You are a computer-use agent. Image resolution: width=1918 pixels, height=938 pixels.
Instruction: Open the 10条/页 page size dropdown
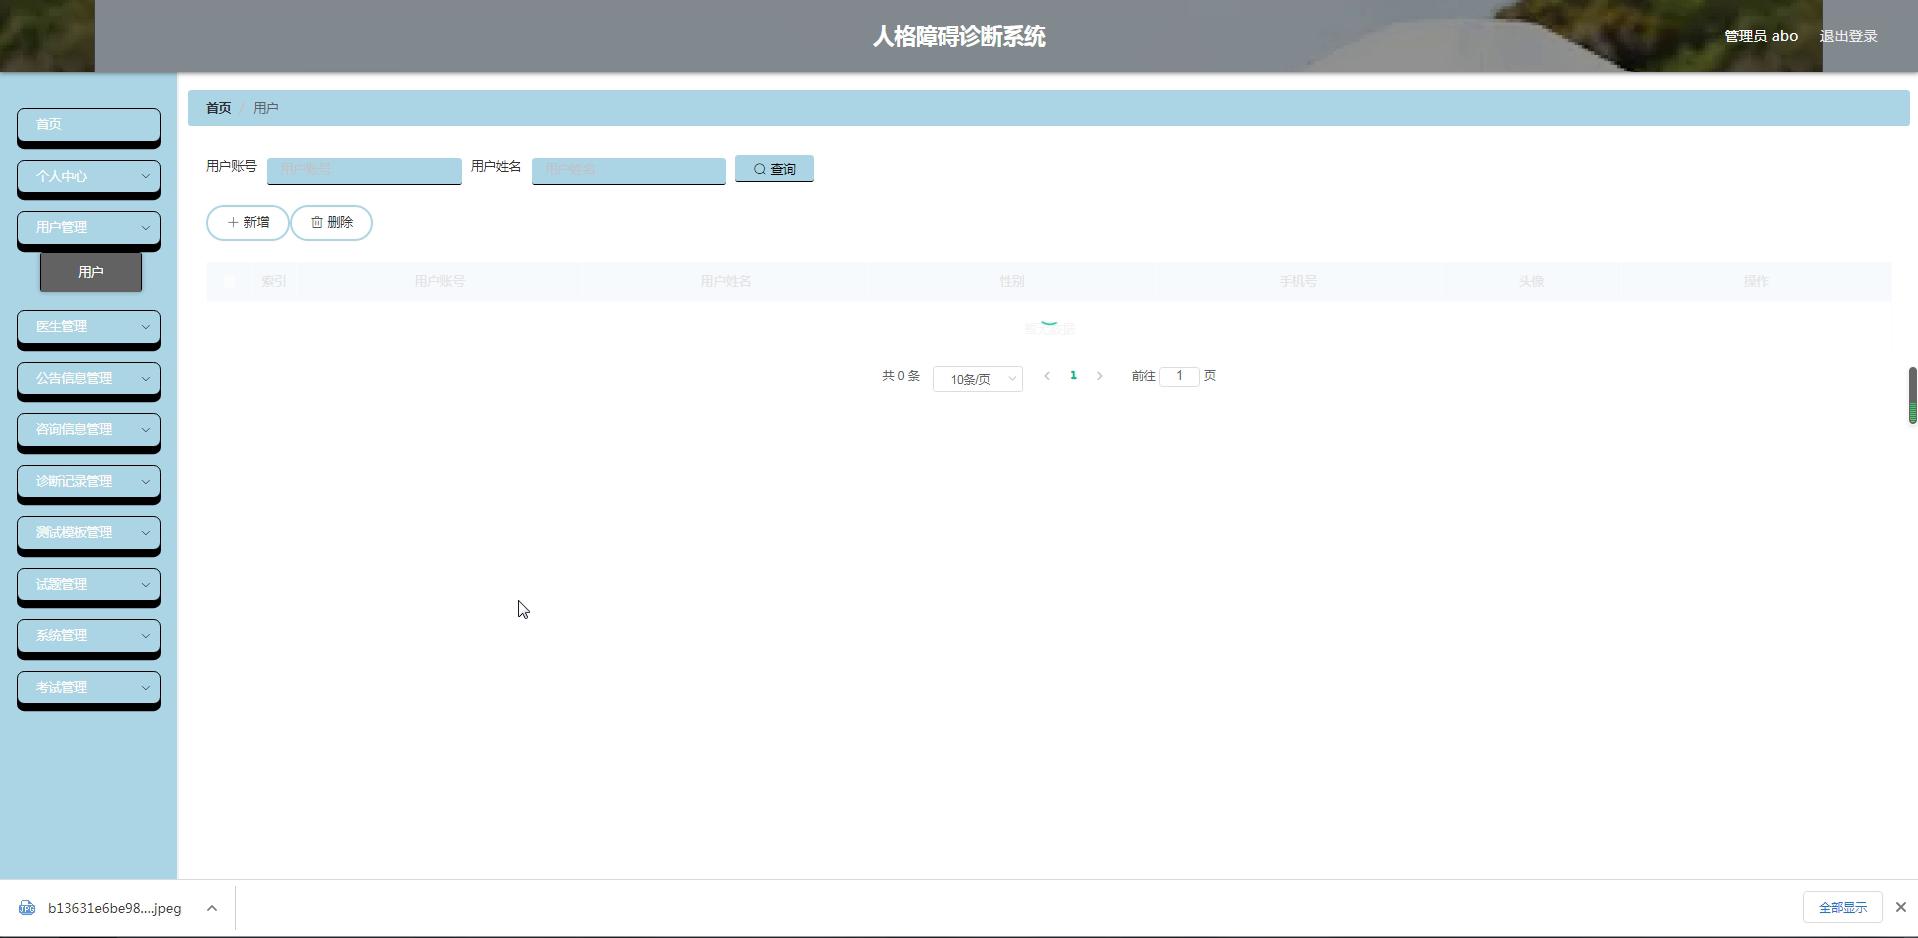(x=977, y=379)
